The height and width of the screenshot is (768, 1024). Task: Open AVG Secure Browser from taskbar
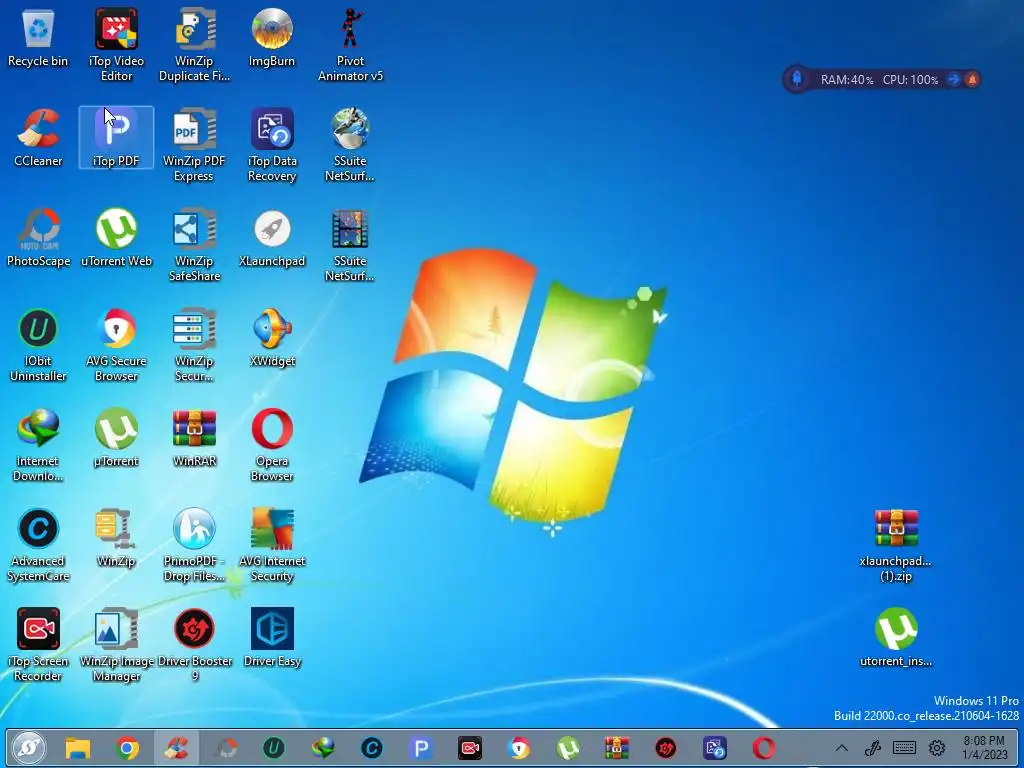click(x=519, y=748)
